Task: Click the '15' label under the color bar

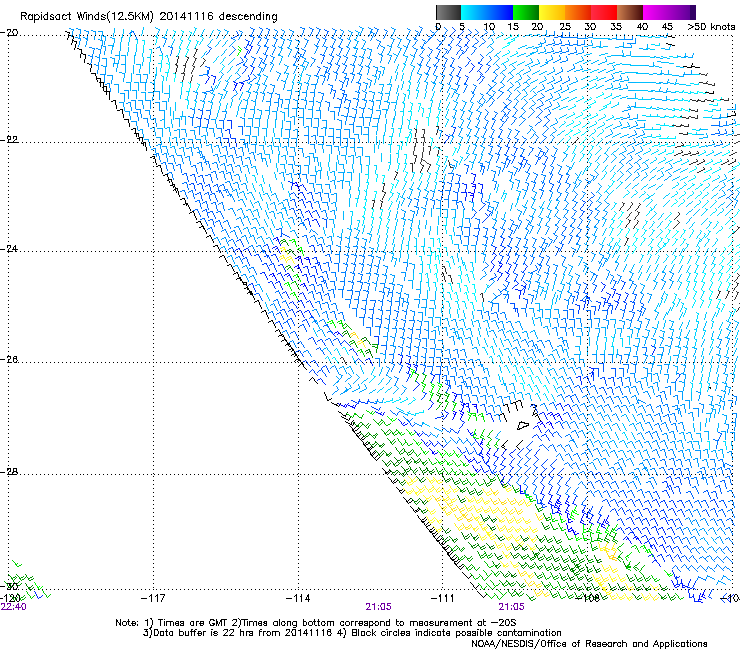Action: (x=513, y=27)
